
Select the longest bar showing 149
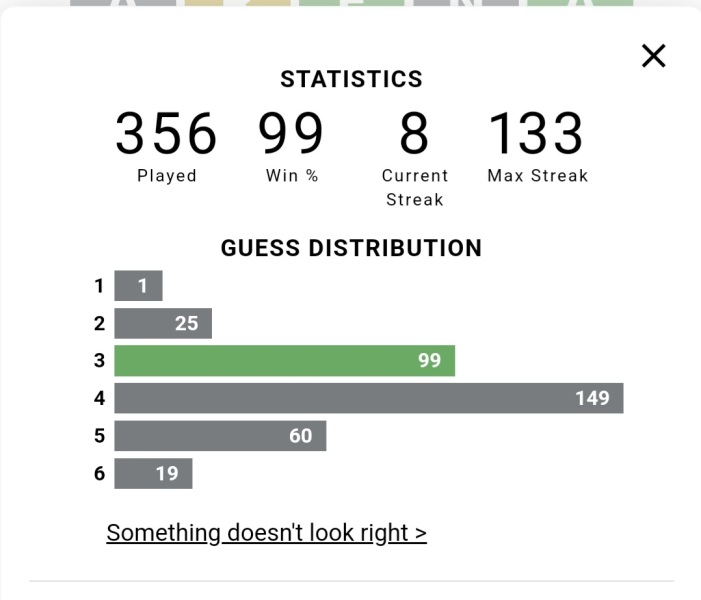pos(368,398)
